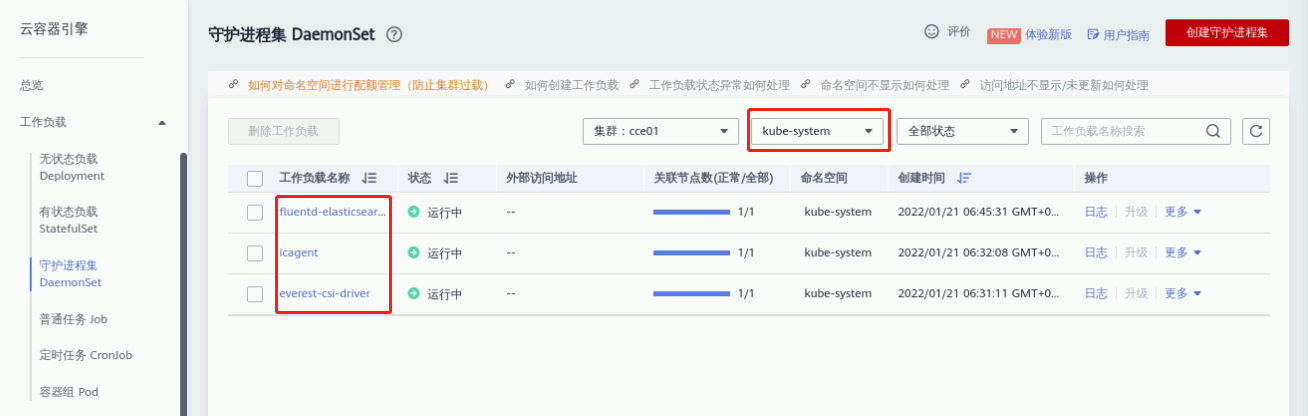Sort by workload name column icon

pyautogui.click(x=370, y=178)
